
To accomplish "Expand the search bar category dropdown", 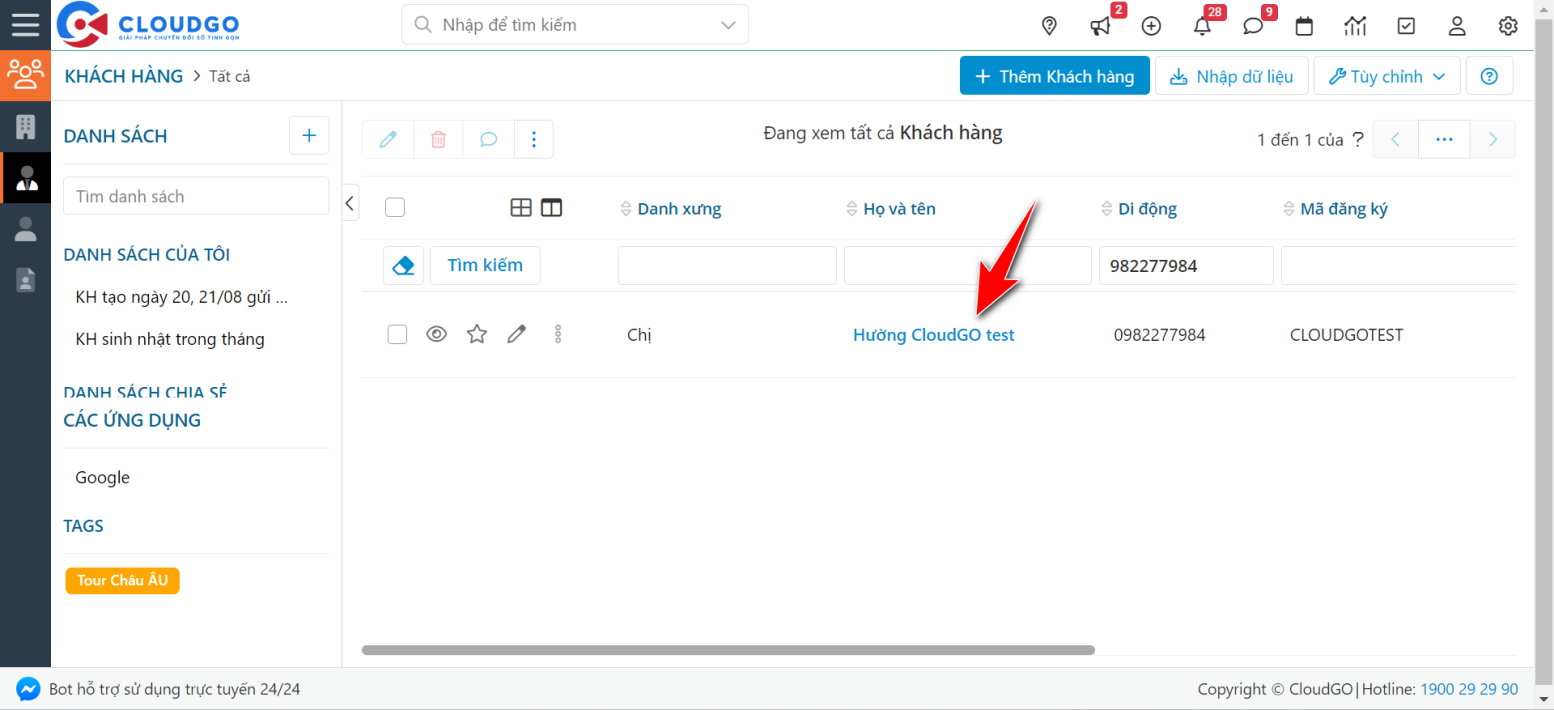I will point(727,24).
